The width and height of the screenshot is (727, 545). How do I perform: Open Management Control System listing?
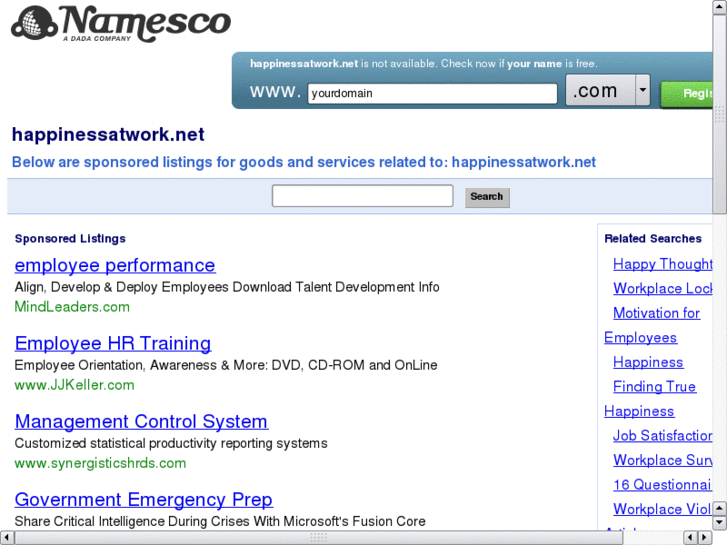click(x=141, y=421)
